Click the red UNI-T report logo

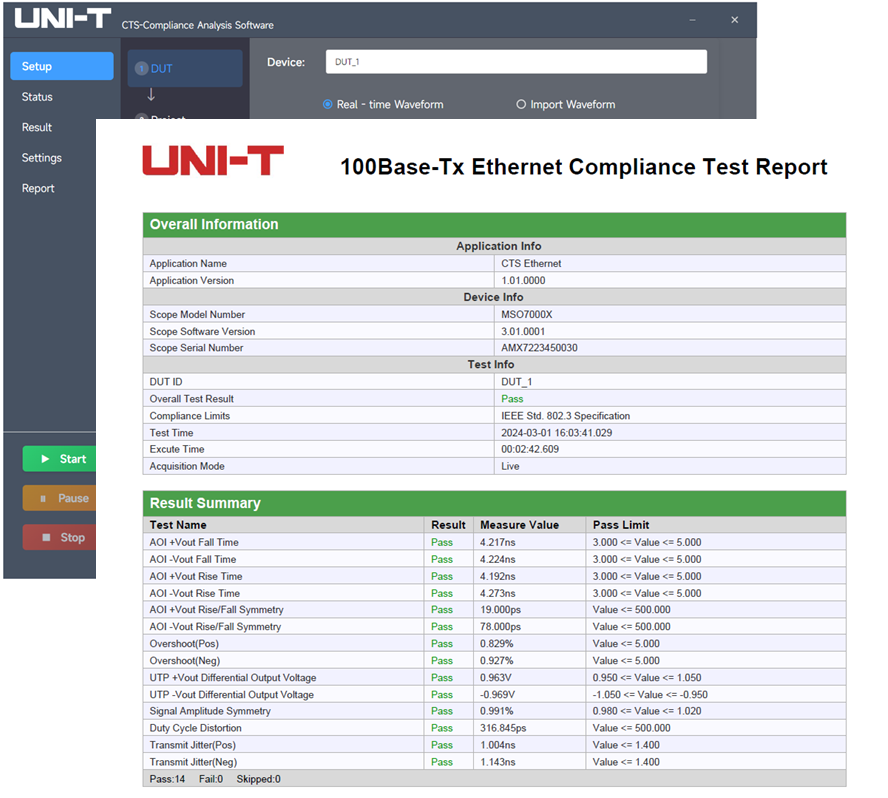(x=213, y=160)
